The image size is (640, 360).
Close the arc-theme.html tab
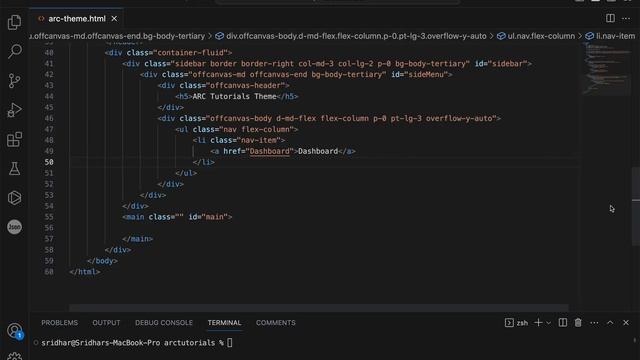tap(114, 19)
